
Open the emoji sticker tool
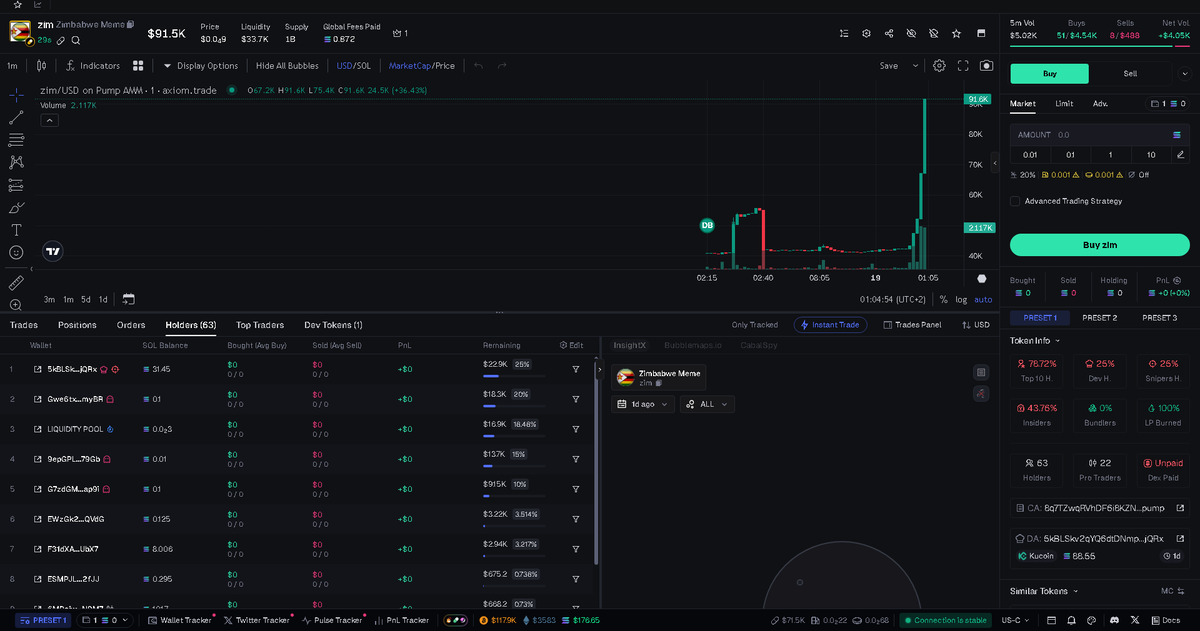point(16,253)
